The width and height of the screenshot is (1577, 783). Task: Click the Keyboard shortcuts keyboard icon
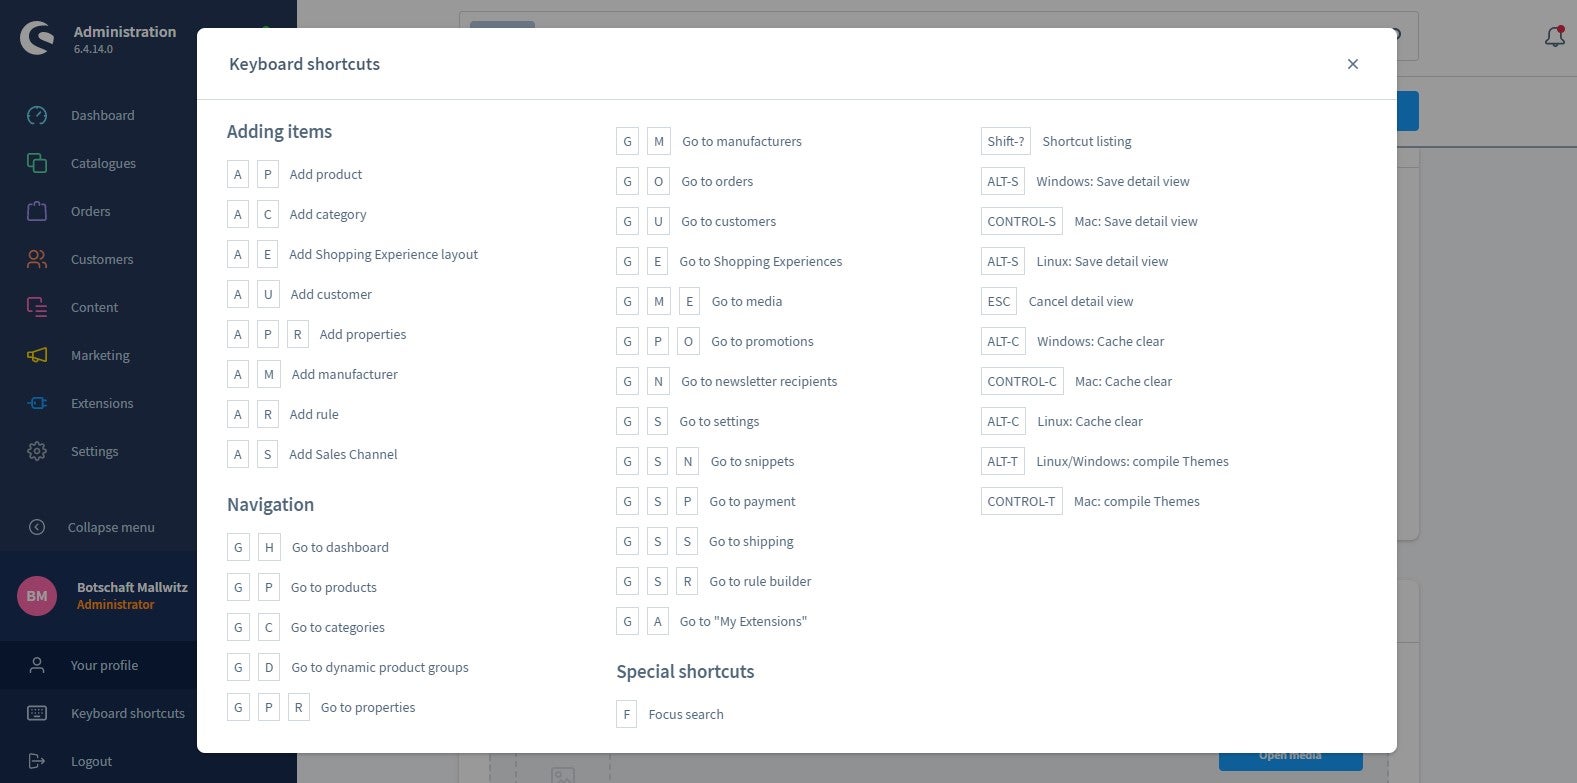pyautogui.click(x=37, y=713)
